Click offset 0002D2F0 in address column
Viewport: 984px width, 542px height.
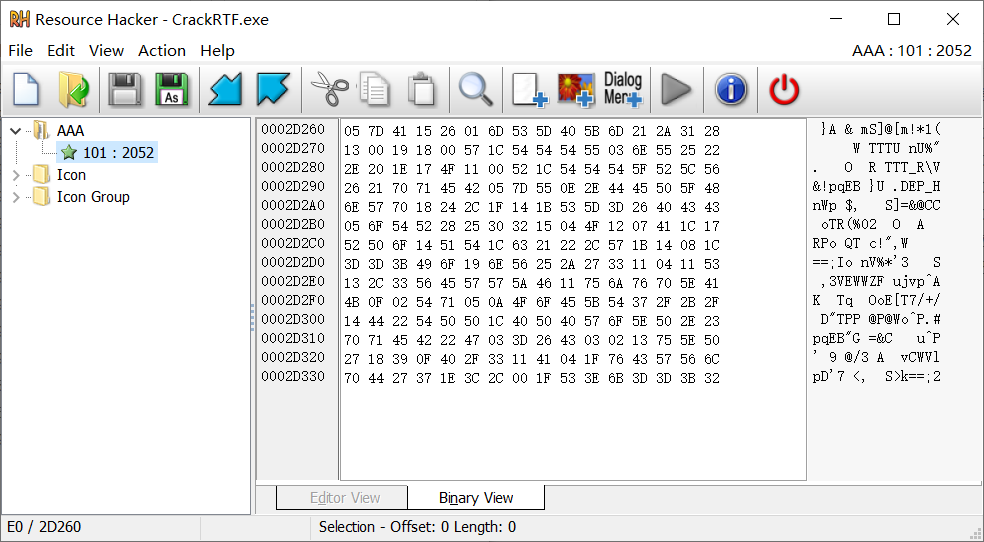click(x=293, y=300)
